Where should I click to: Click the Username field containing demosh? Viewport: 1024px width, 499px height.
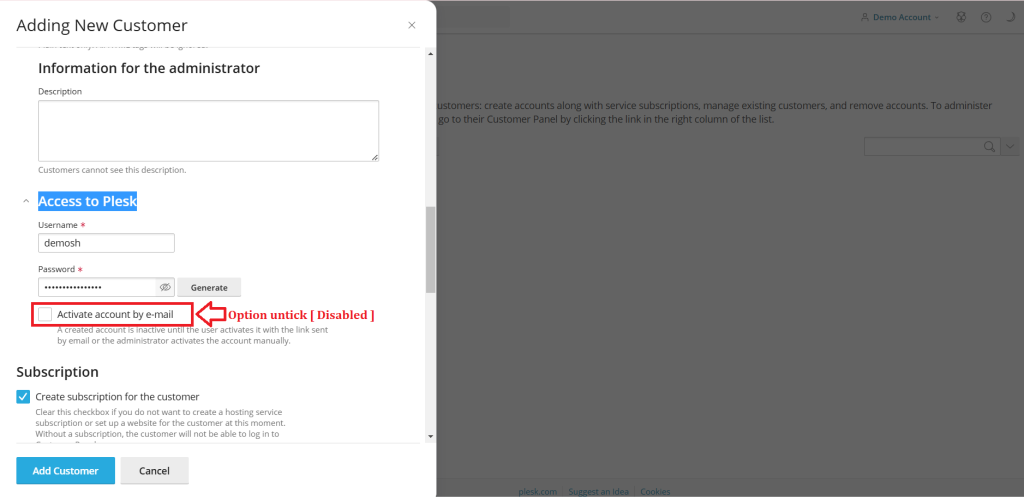tap(106, 243)
